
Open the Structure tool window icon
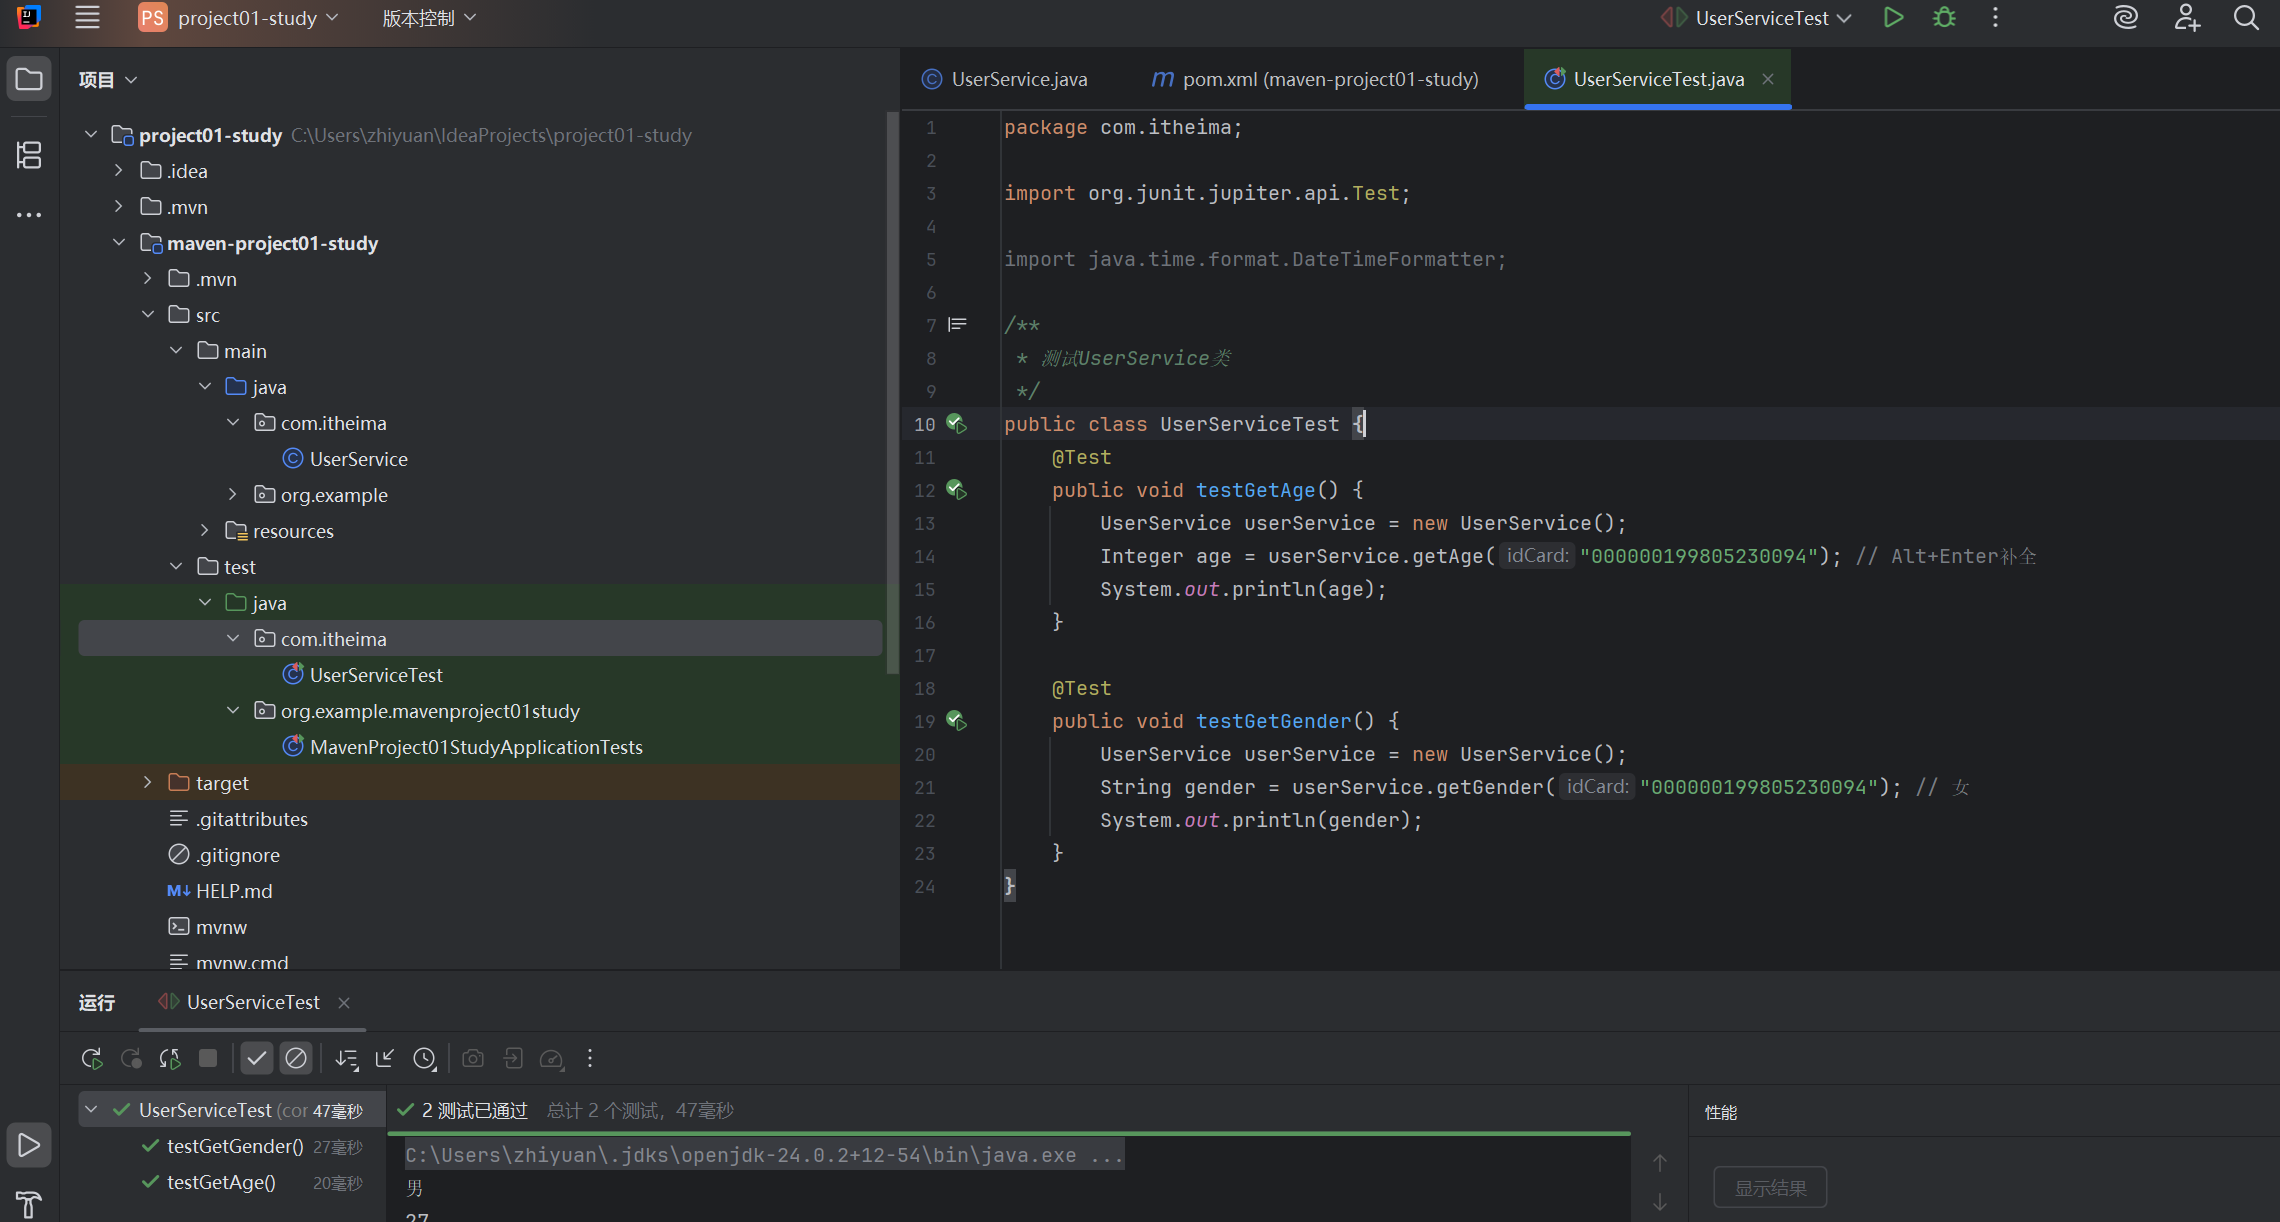click(29, 155)
